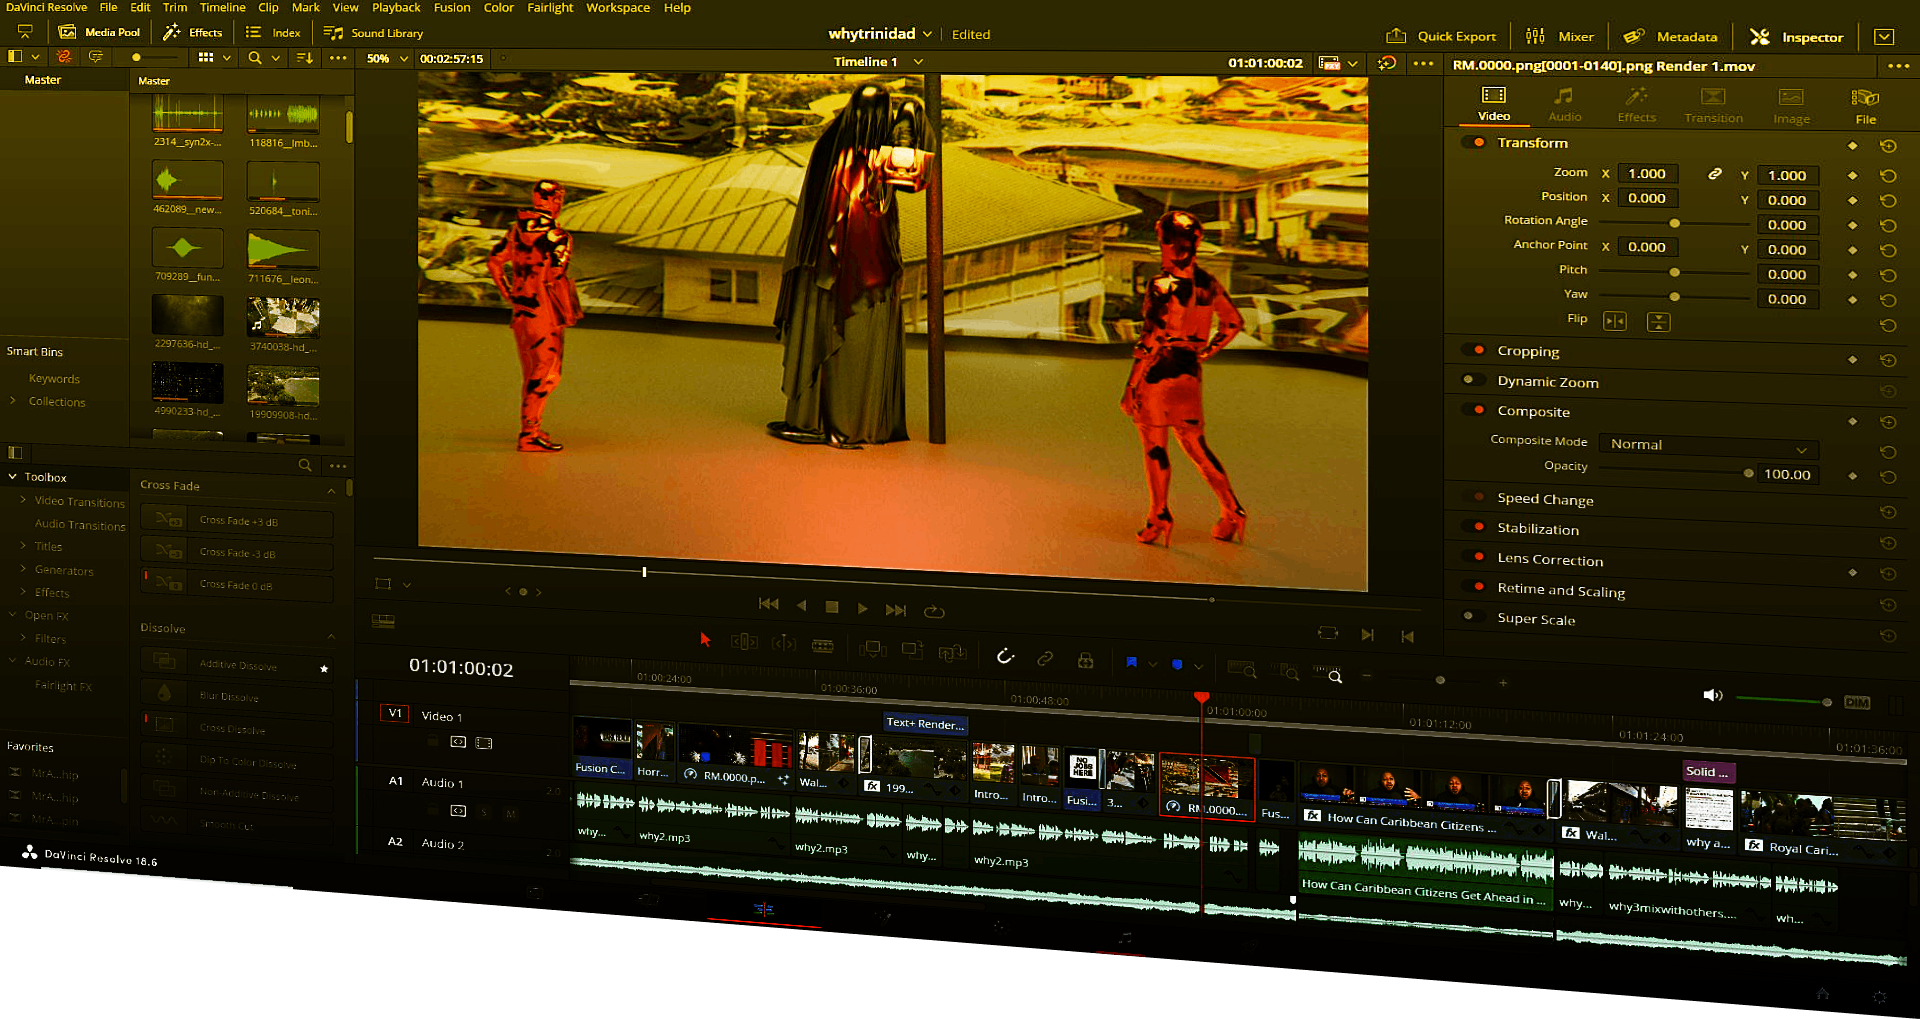Open the Playback menu

click(x=396, y=7)
